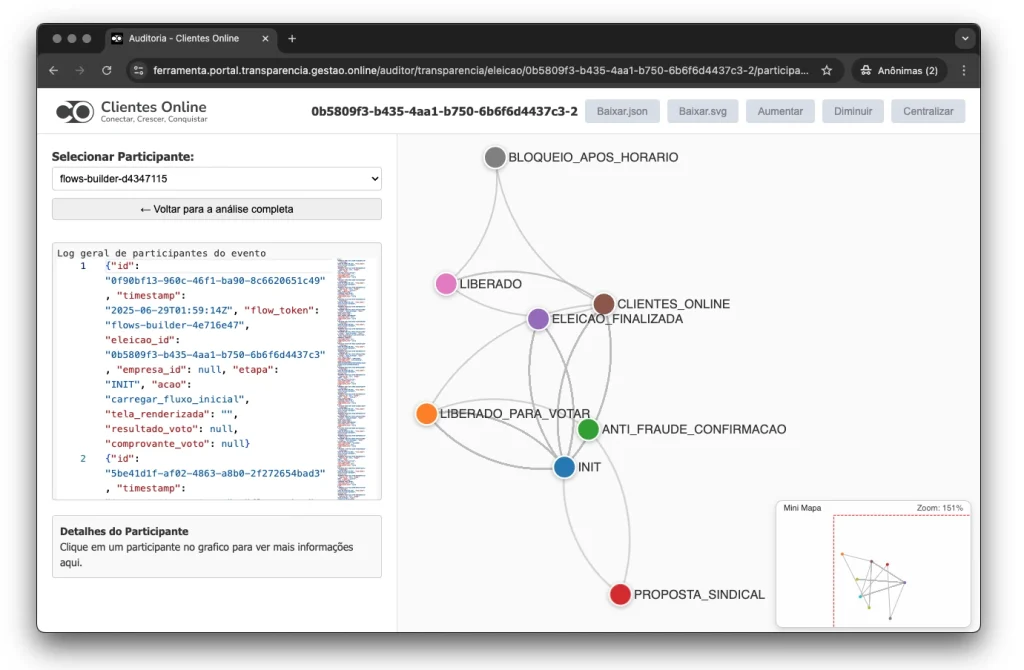Open the Chrome three-dot menu

coord(963,71)
